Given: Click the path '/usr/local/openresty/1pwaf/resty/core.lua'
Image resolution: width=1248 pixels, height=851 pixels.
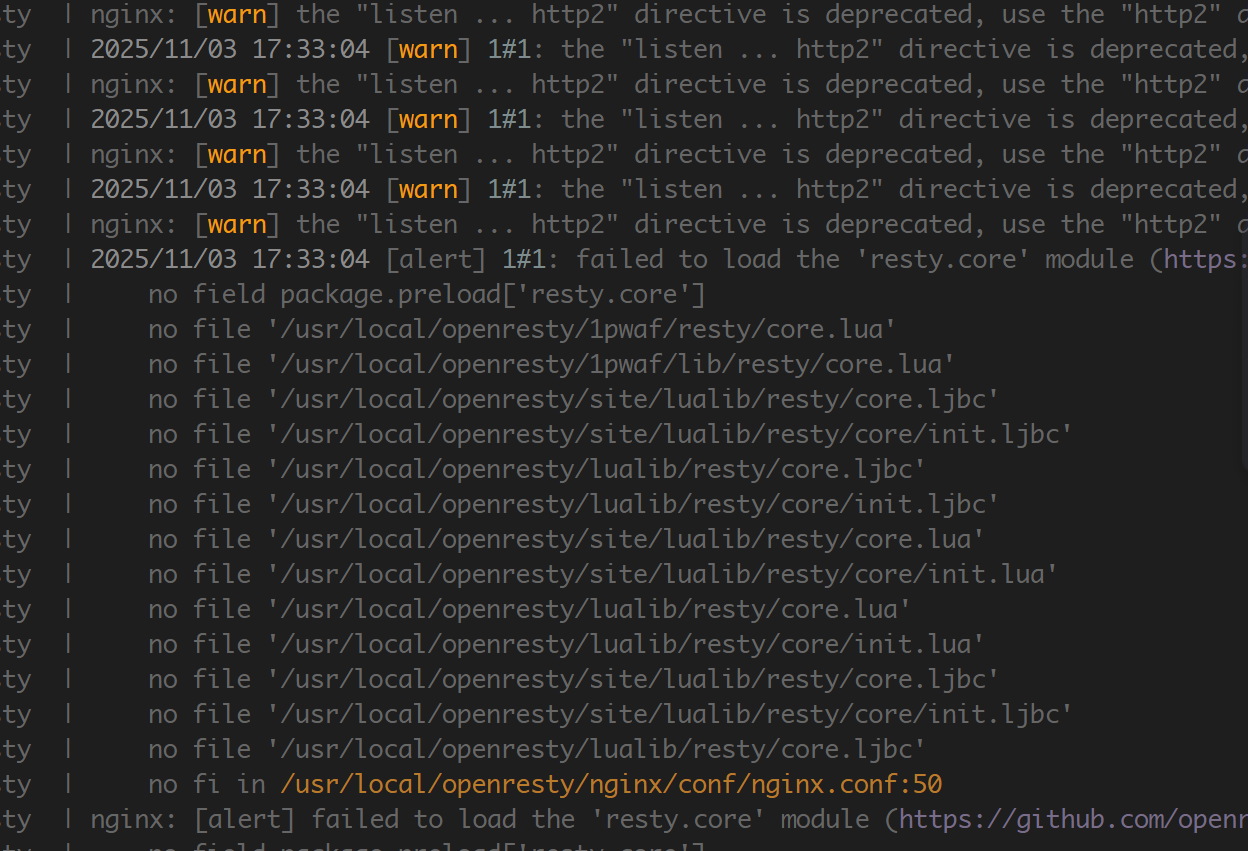Looking at the screenshot, I should [581, 329].
